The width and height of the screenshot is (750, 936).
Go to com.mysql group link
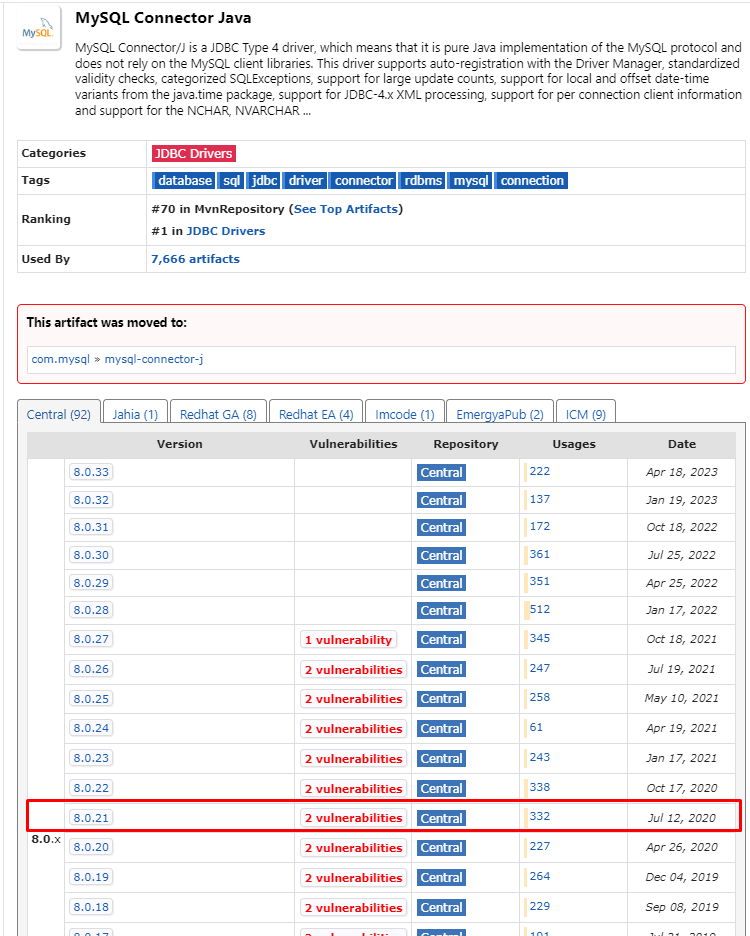pos(60,359)
